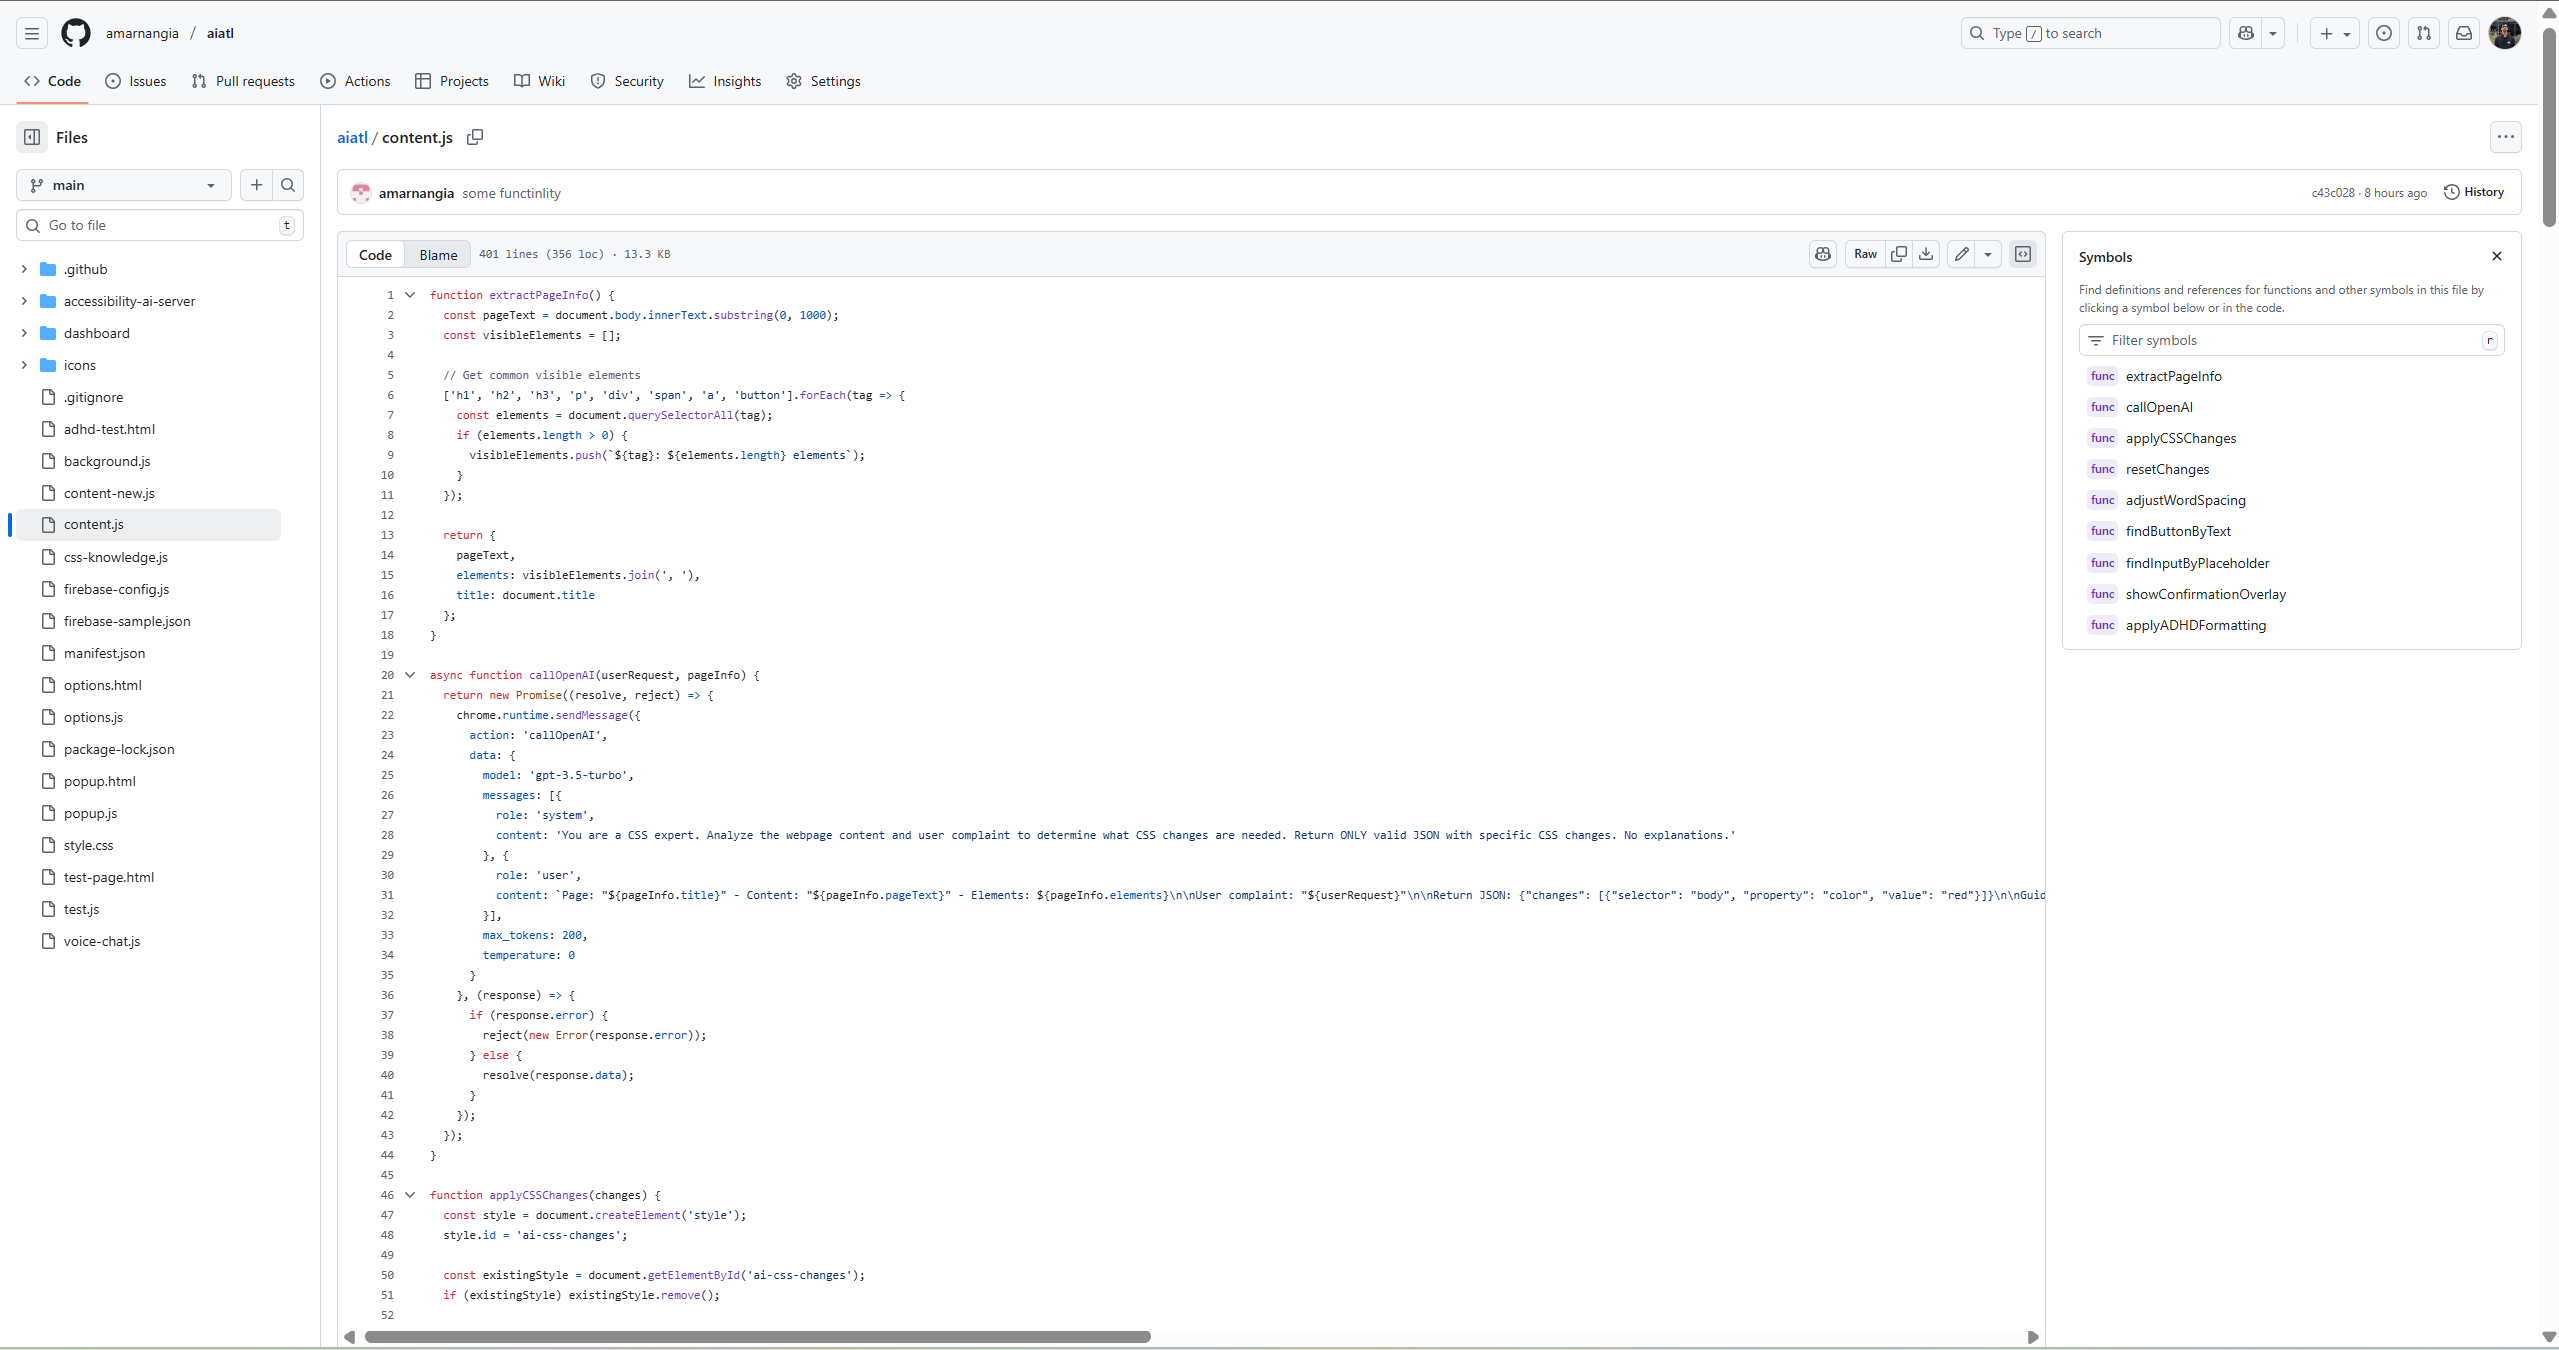Collapse the callOpenAI function at line 20
The height and width of the screenshot is (1350, 2559).
pos(410,675)
